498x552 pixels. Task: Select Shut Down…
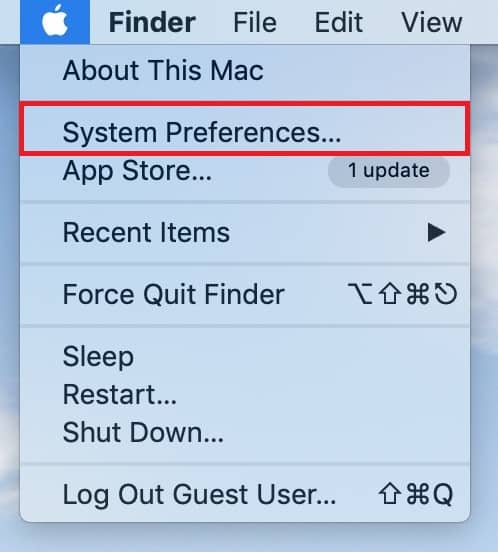point(245,432)
